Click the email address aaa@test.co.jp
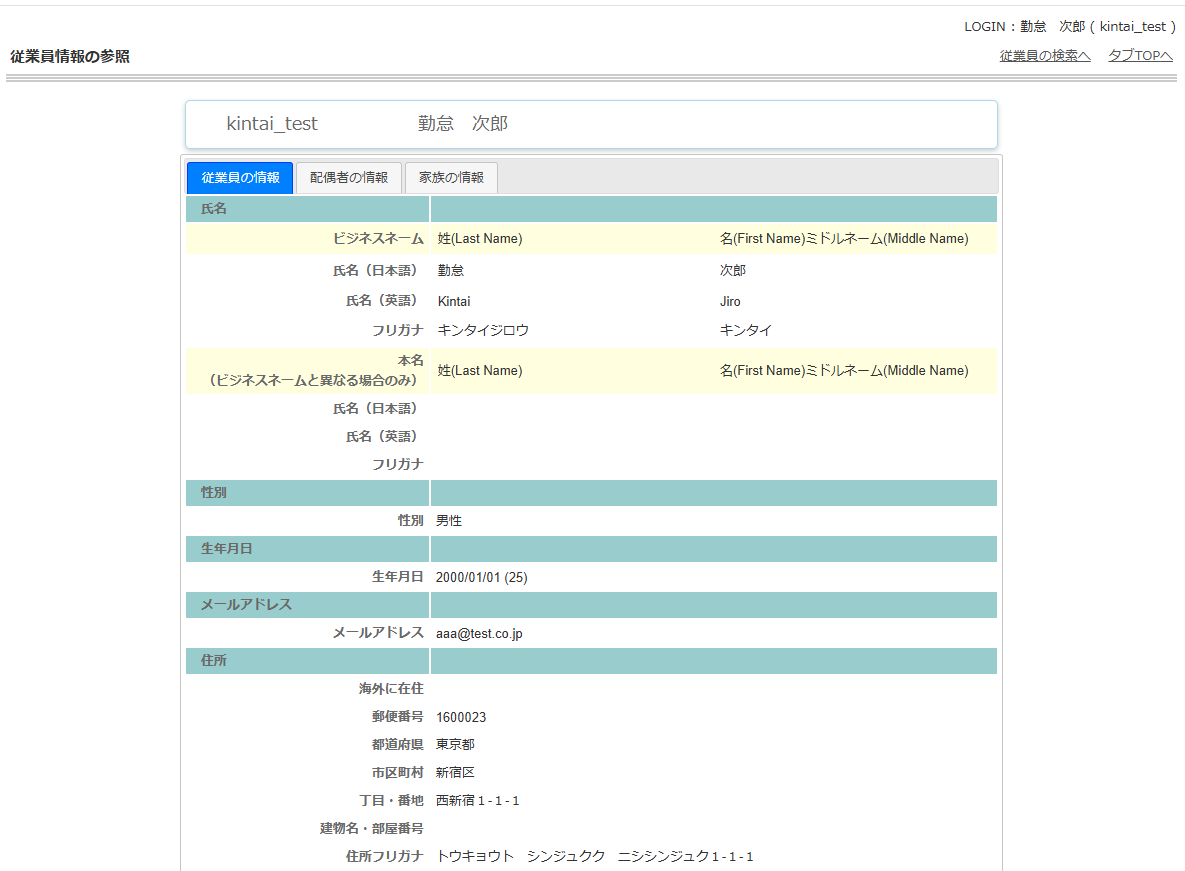Screen dimensions: 1185x871 pyautogui.click(x=479, y=633)
